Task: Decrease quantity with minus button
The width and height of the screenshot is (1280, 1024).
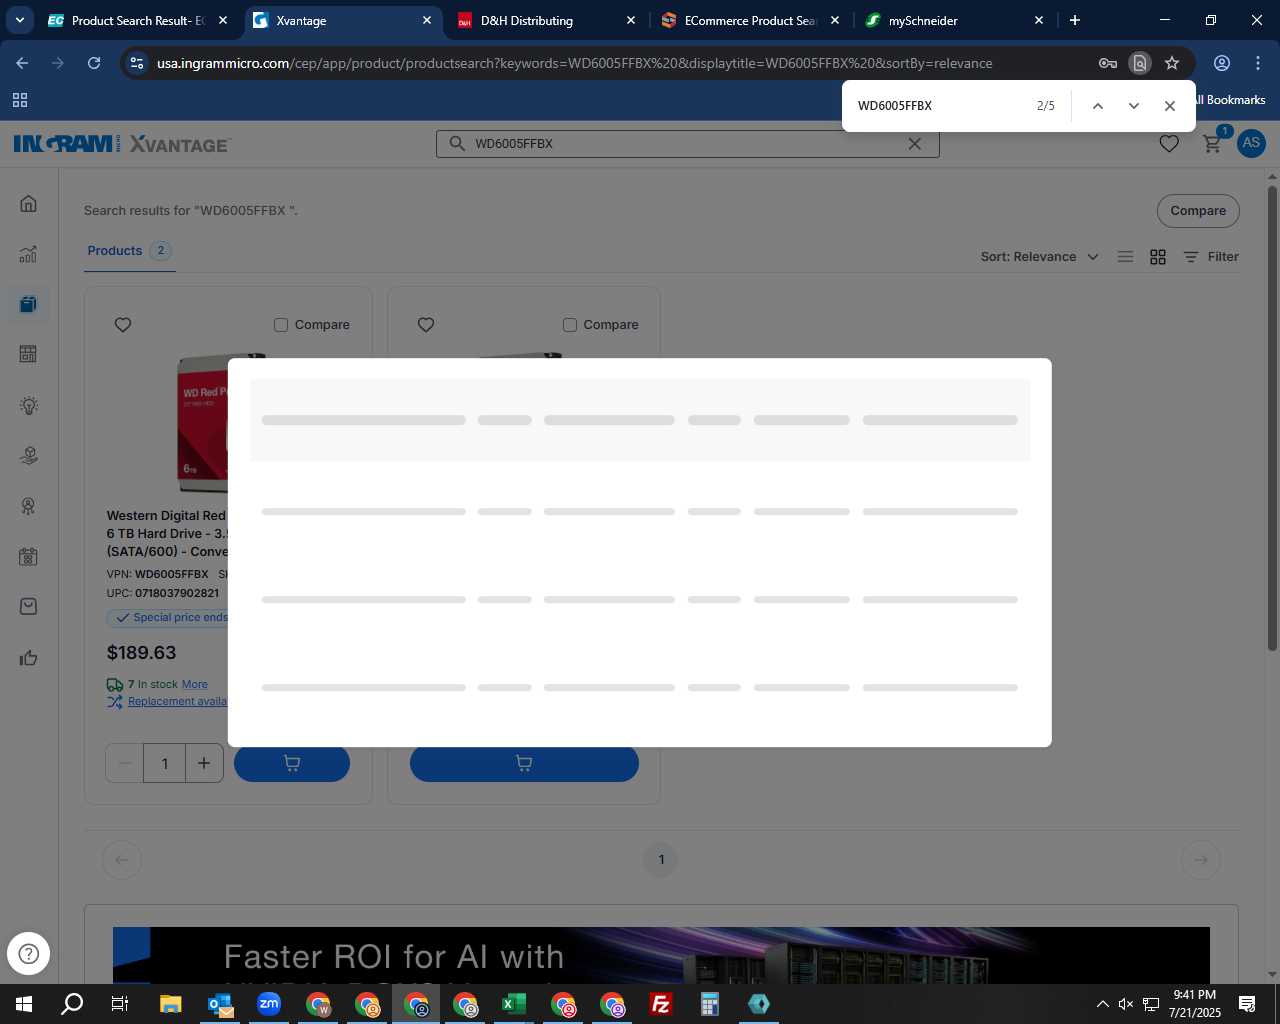Action: (x=125, y=763)
